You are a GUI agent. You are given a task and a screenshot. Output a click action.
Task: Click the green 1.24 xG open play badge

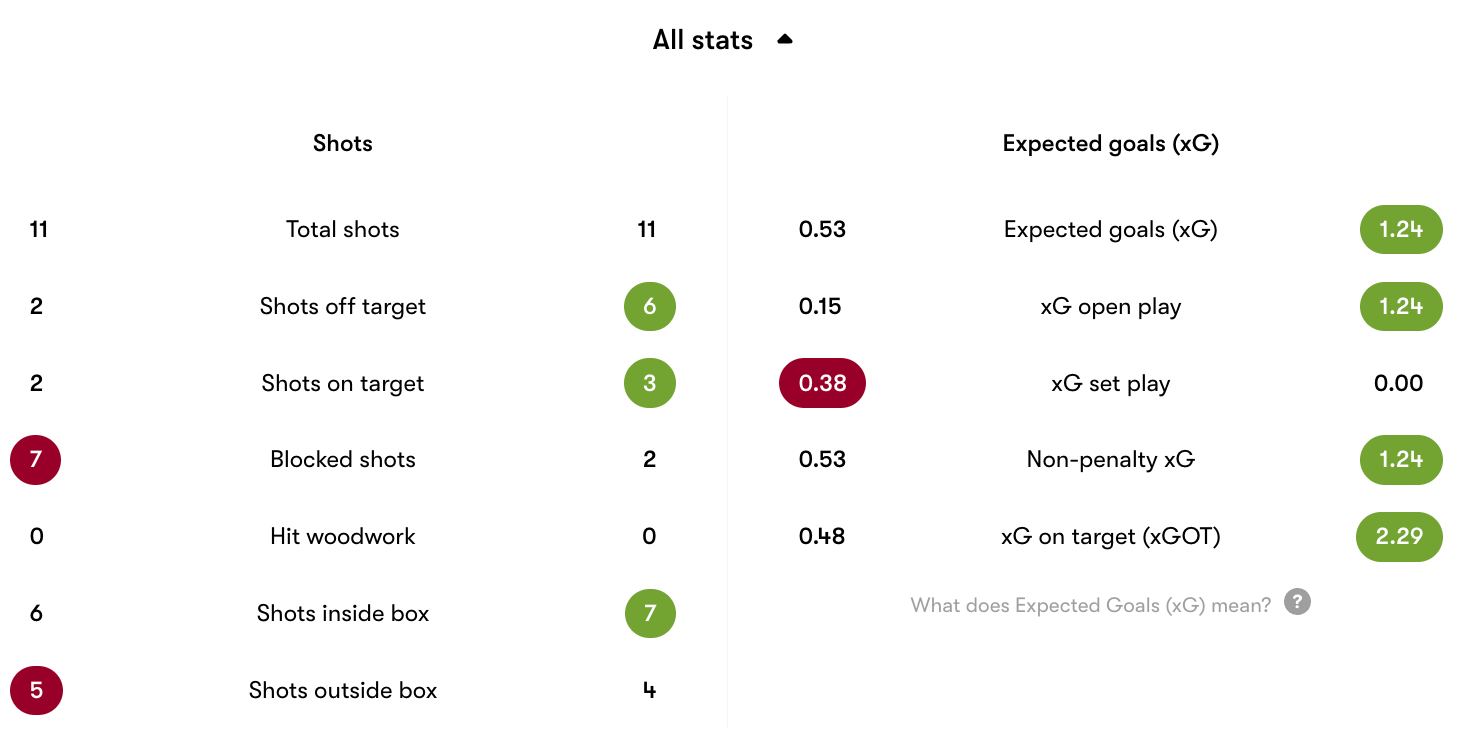tap(1401, 306)
